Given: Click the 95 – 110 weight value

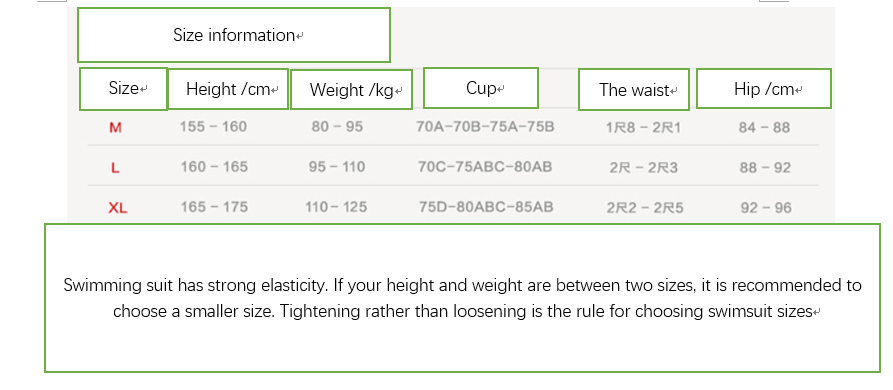Looking at the screenshot, I should [x=337, y=167].
